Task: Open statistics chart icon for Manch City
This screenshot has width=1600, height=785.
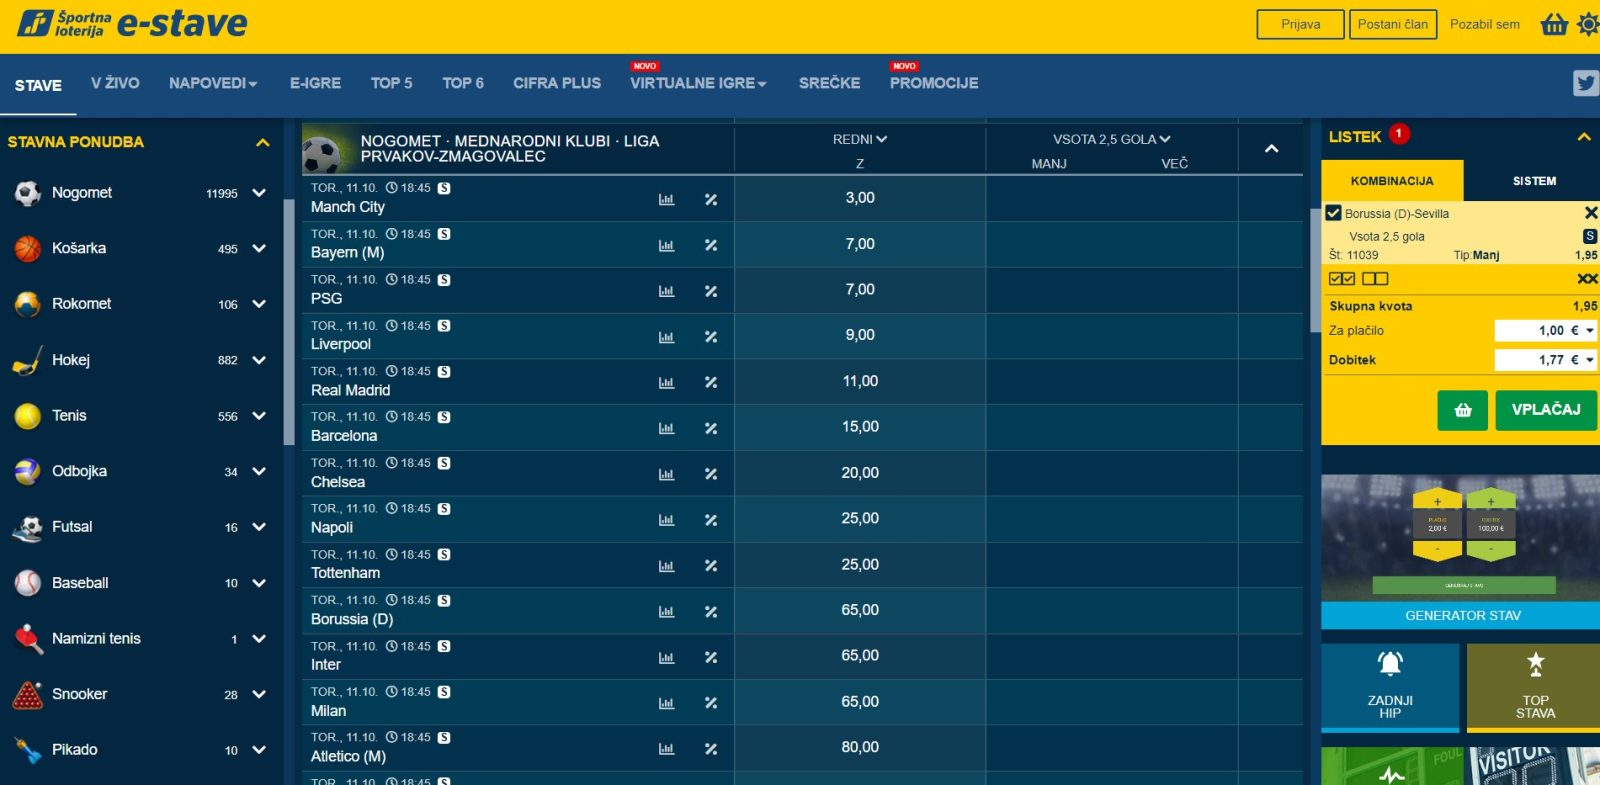Action: coord(666,199)
